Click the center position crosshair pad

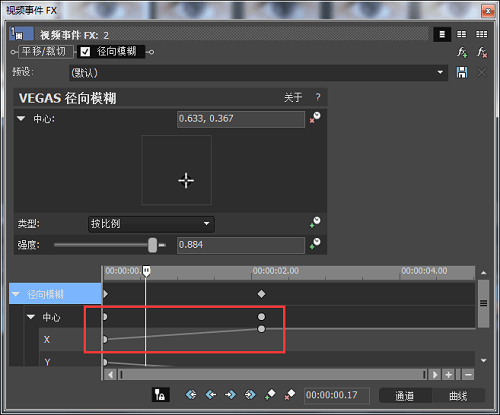pyautogui.click(x=177, y=170)
